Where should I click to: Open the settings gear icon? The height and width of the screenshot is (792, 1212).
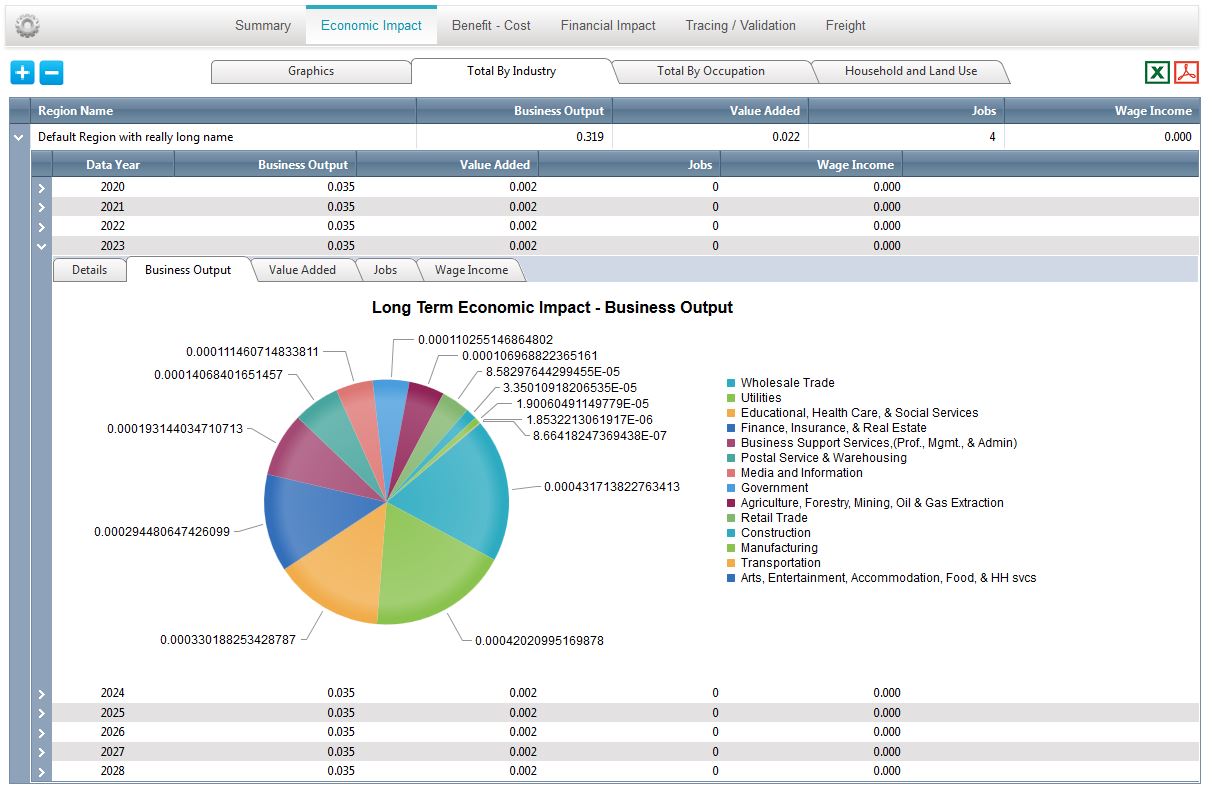28,26
